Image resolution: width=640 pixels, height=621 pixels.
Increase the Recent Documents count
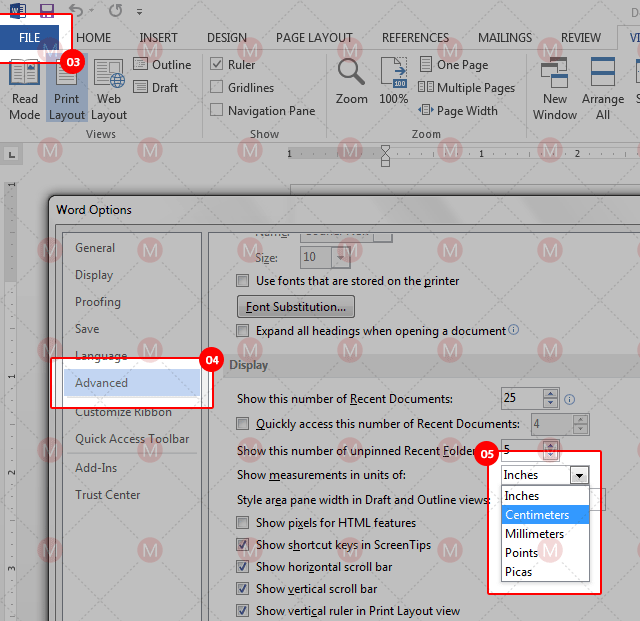coord(551,394)
